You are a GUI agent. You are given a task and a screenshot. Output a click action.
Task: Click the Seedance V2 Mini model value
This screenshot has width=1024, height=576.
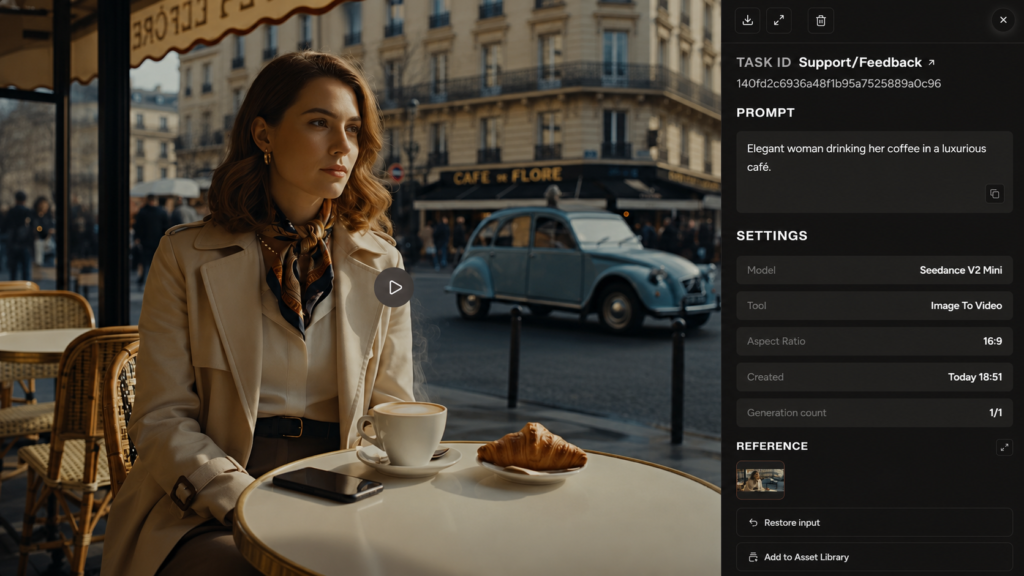point(961,270)
